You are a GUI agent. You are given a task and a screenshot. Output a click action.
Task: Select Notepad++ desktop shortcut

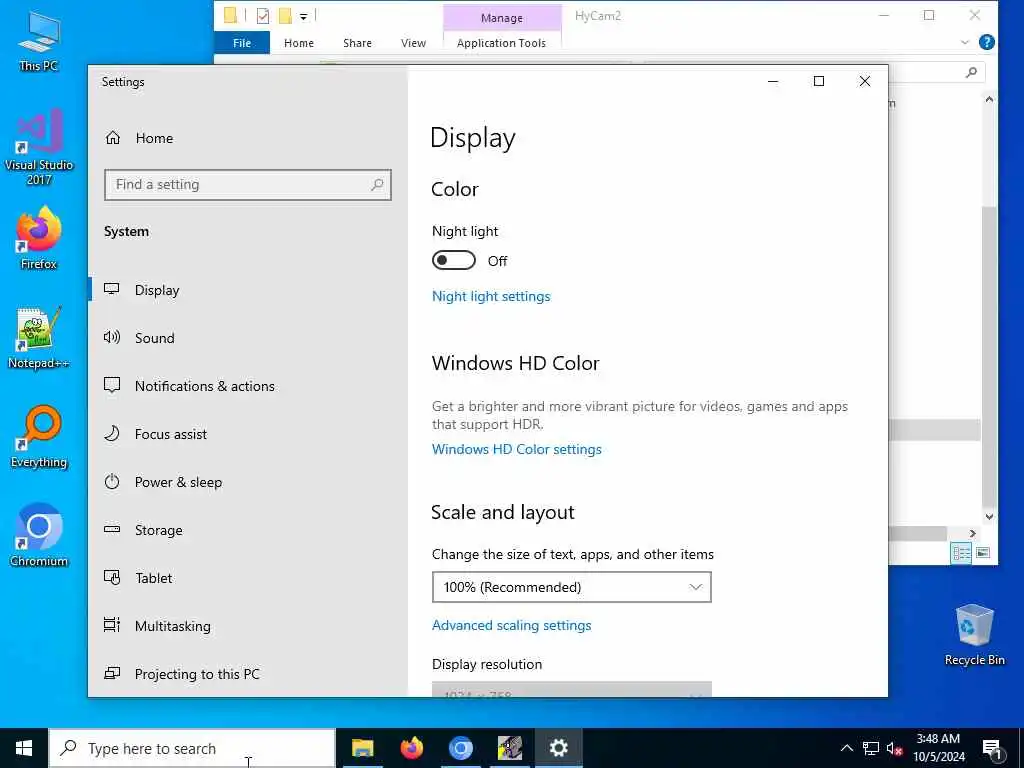39,338
